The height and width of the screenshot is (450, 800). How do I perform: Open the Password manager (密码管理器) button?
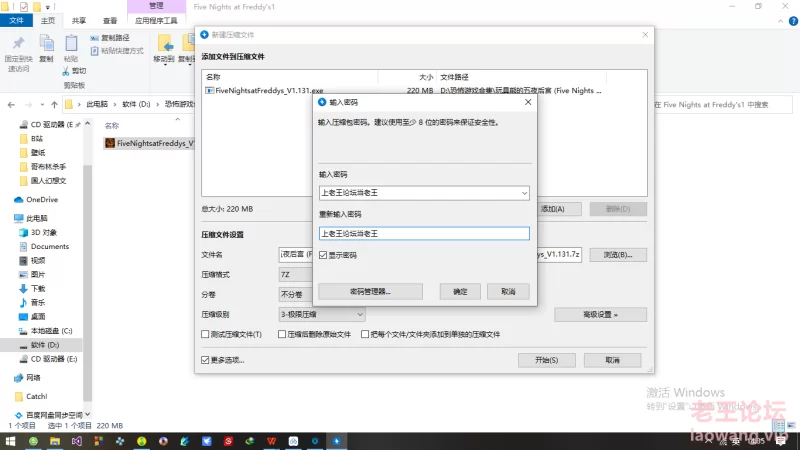370,292
